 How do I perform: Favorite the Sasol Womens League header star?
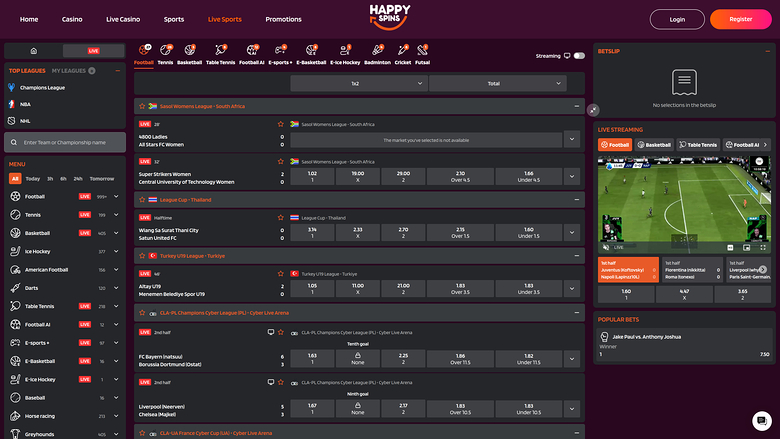pyautogui.click(x=142, y=106)
